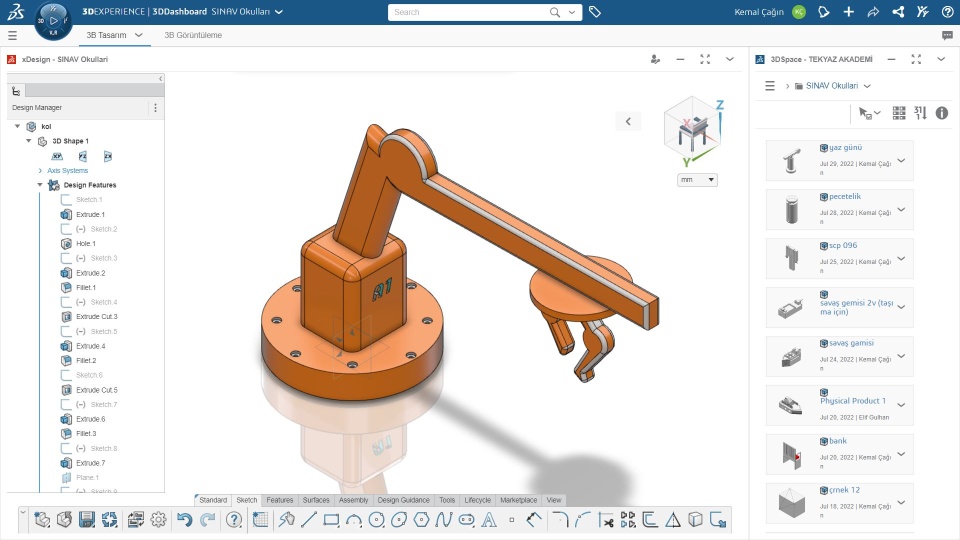960x540 pixels.
Task: Click the tag icon beside search
Action: (594, 12)
